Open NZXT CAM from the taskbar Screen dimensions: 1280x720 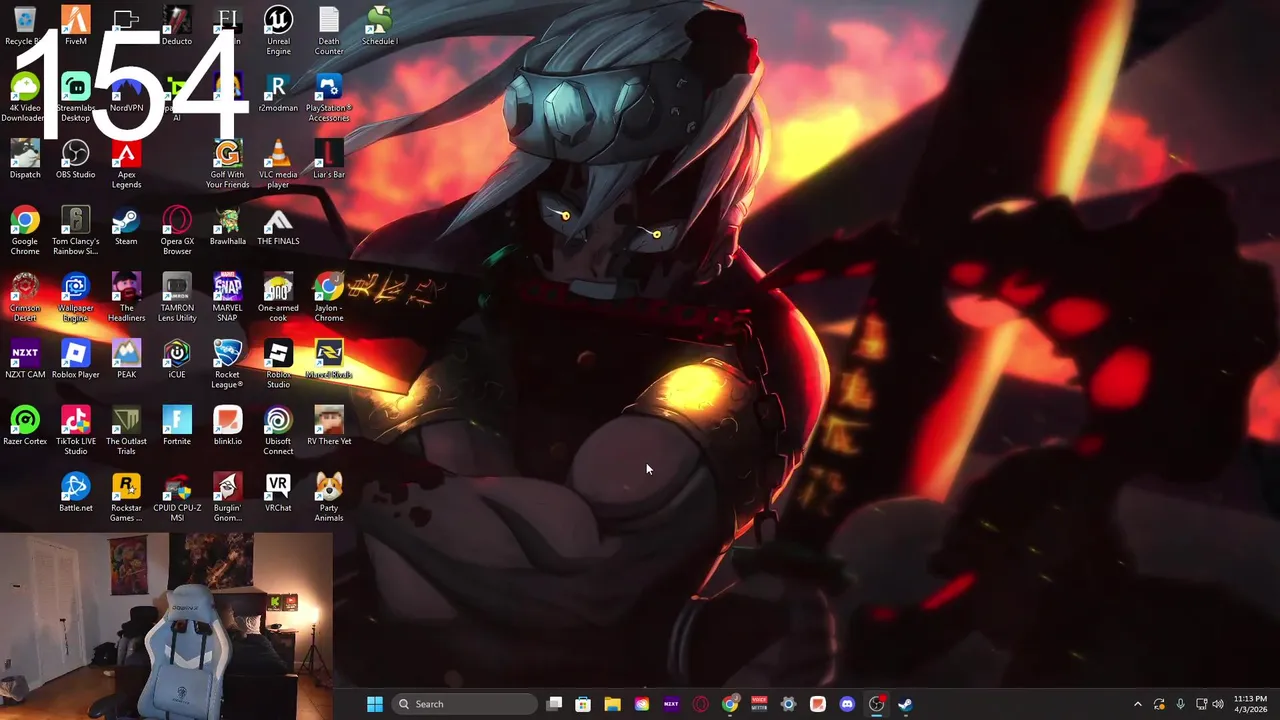[671, 704]
